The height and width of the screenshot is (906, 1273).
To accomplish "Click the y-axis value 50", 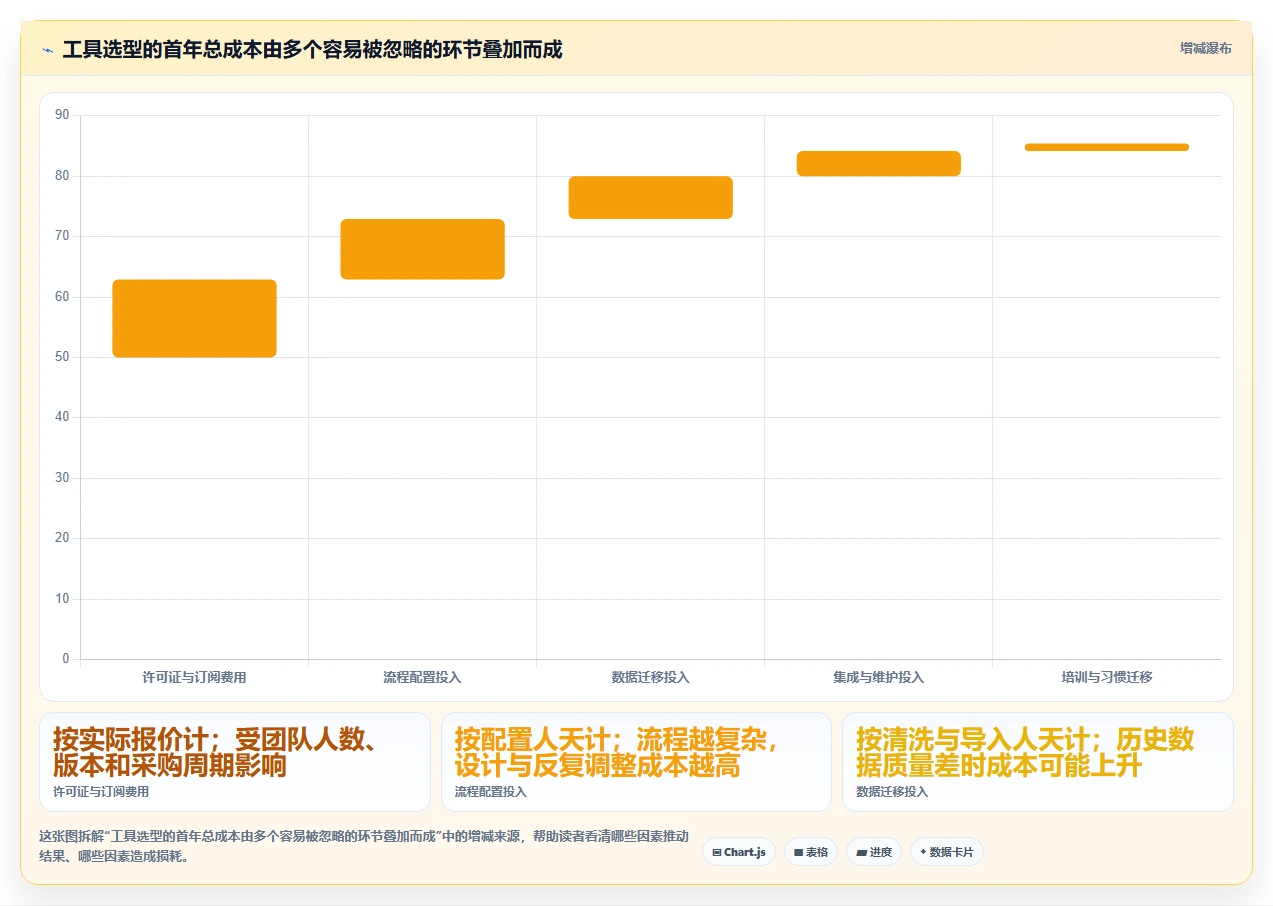I will tap(62, 357).
